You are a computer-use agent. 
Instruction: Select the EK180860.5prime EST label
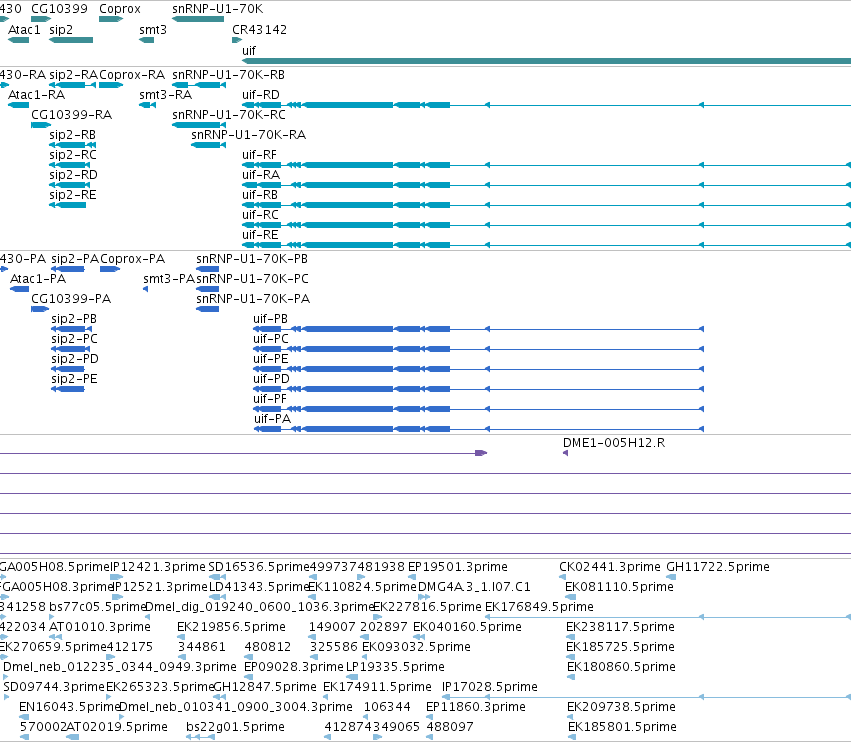[x=621, y=667]
